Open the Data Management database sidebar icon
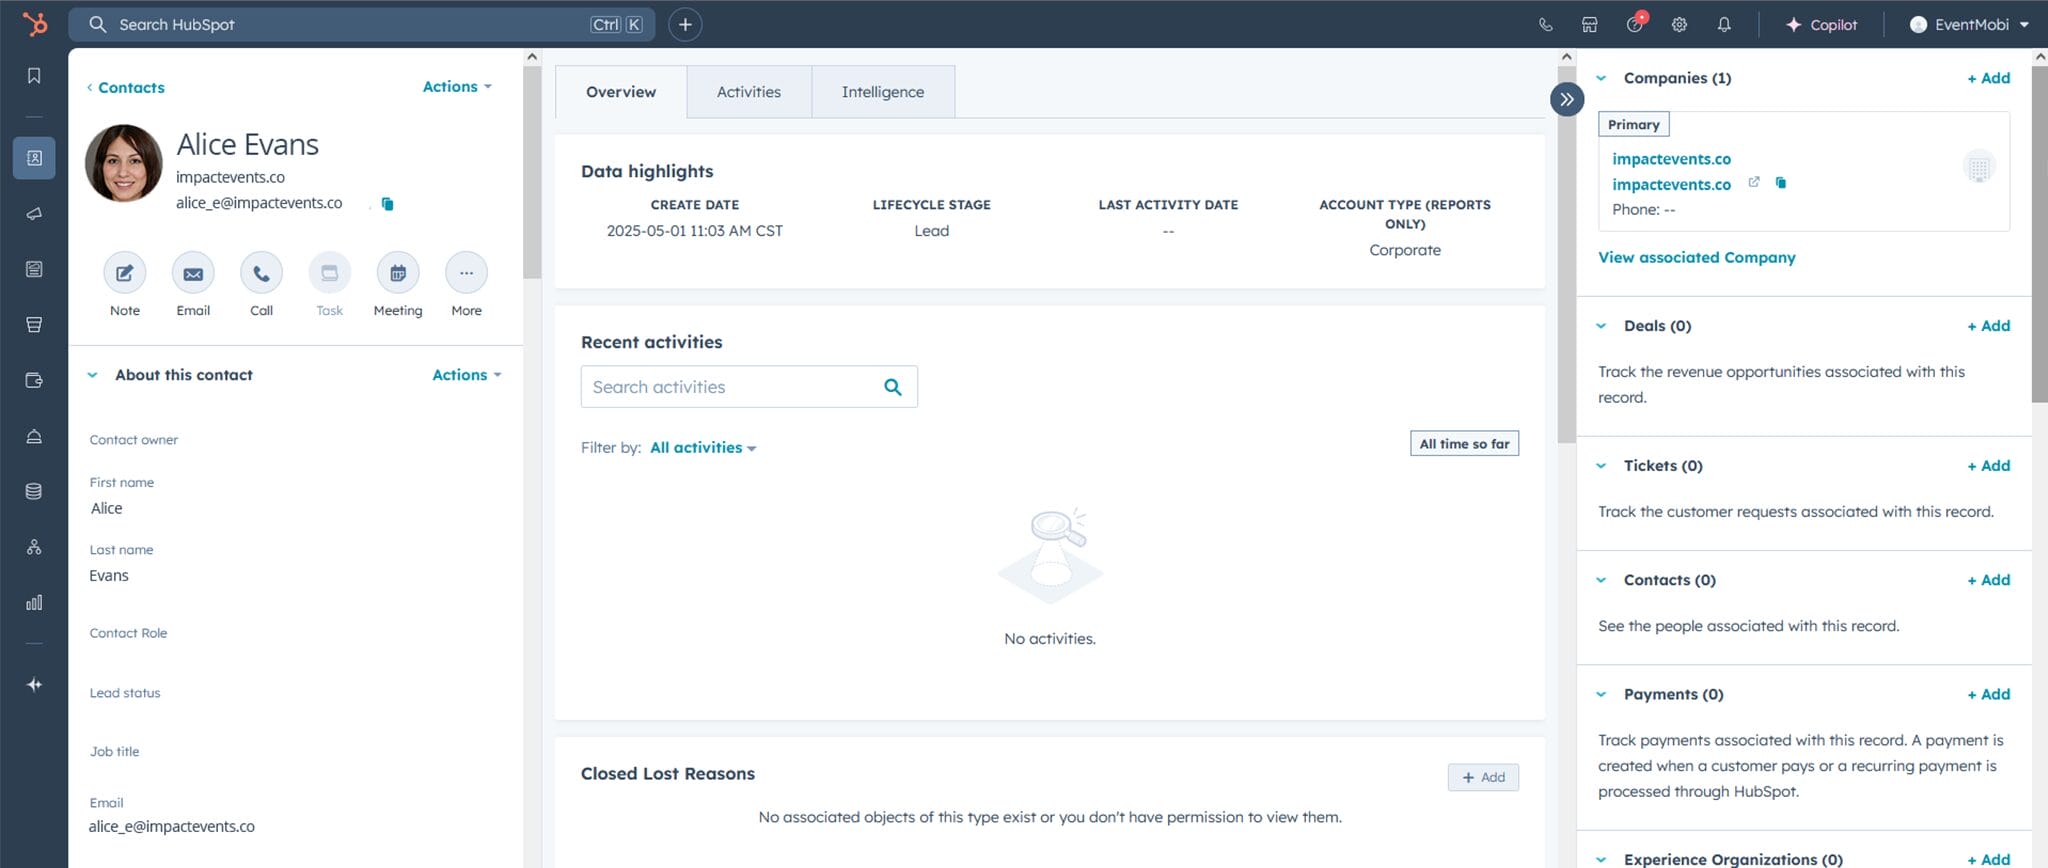 34,491
